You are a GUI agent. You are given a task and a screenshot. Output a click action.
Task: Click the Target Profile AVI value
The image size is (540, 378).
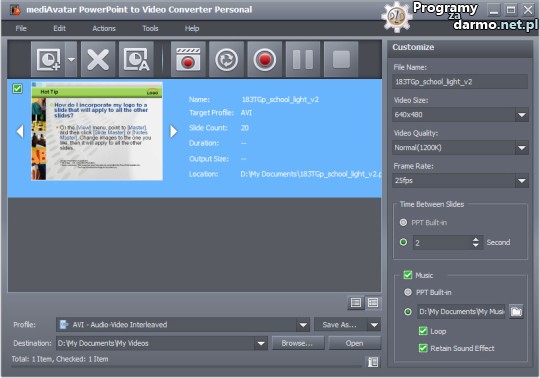[x=247, y=113]
